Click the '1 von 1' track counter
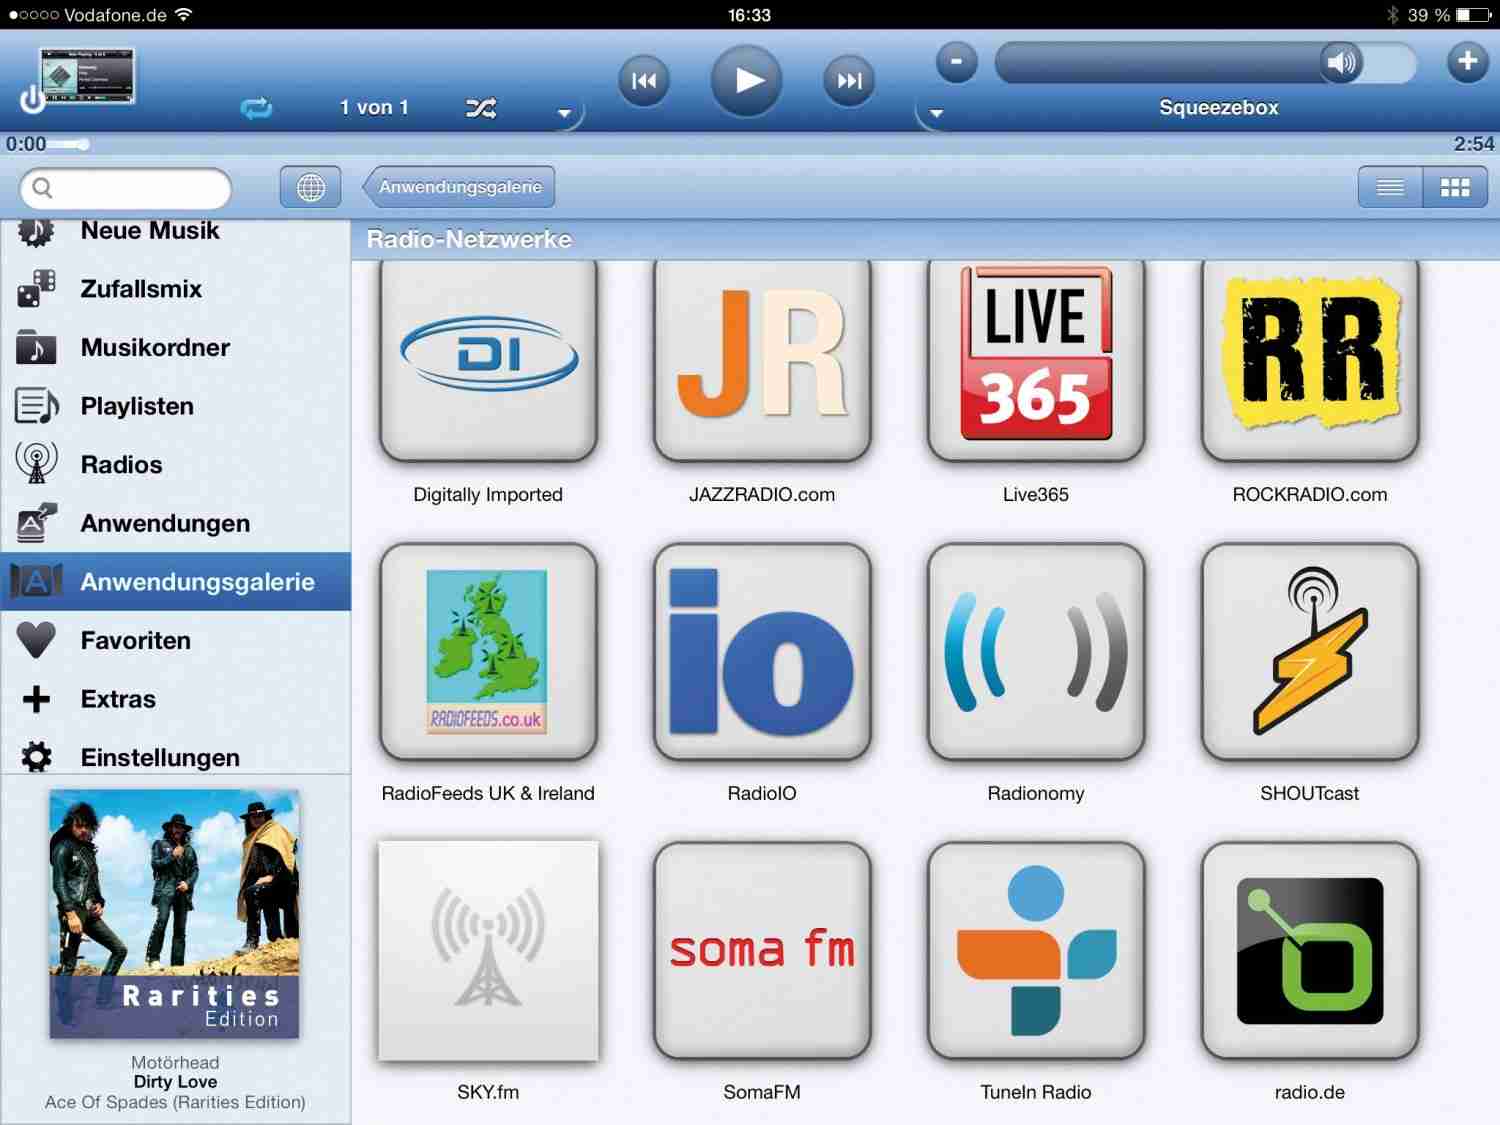This screenshot has width=1500, height=1125. (374, 108)
